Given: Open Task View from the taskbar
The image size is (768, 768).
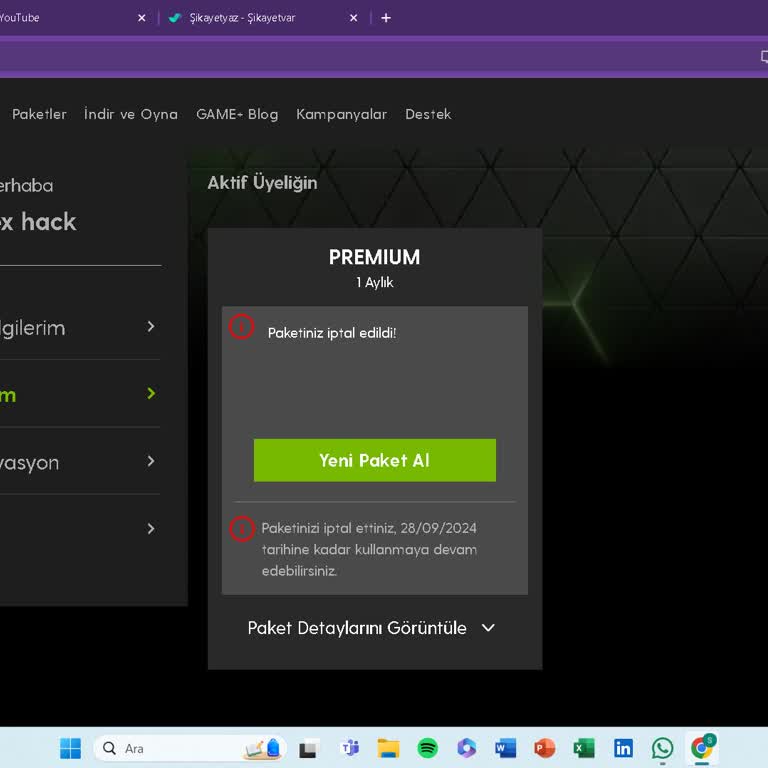Looking at the screenshot, I should click(x=308, y=748).
